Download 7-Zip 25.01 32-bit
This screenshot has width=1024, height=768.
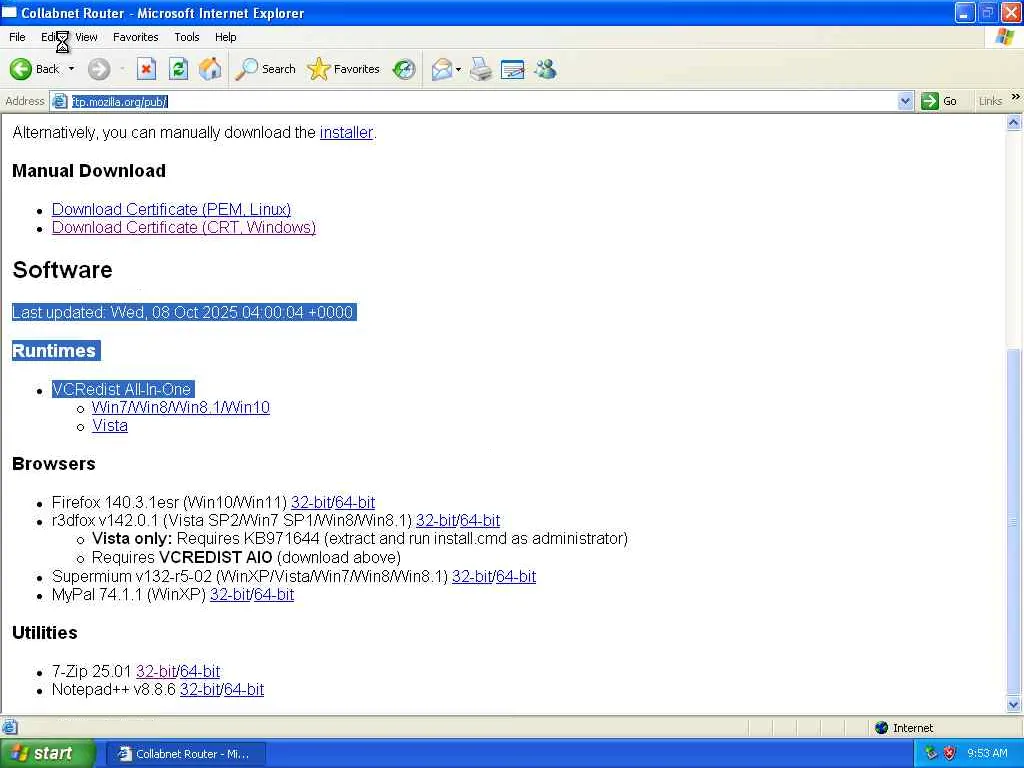click(x=156, y=671)
